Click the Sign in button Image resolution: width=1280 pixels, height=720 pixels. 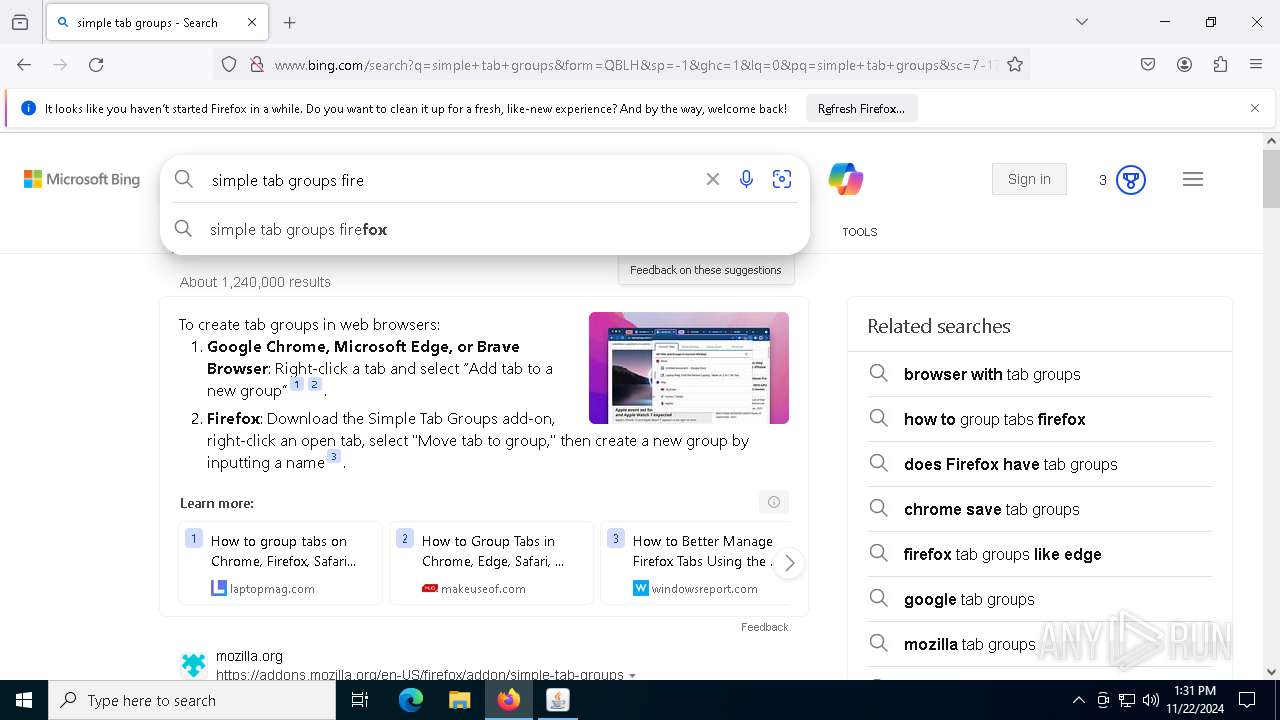(1029, 179)
